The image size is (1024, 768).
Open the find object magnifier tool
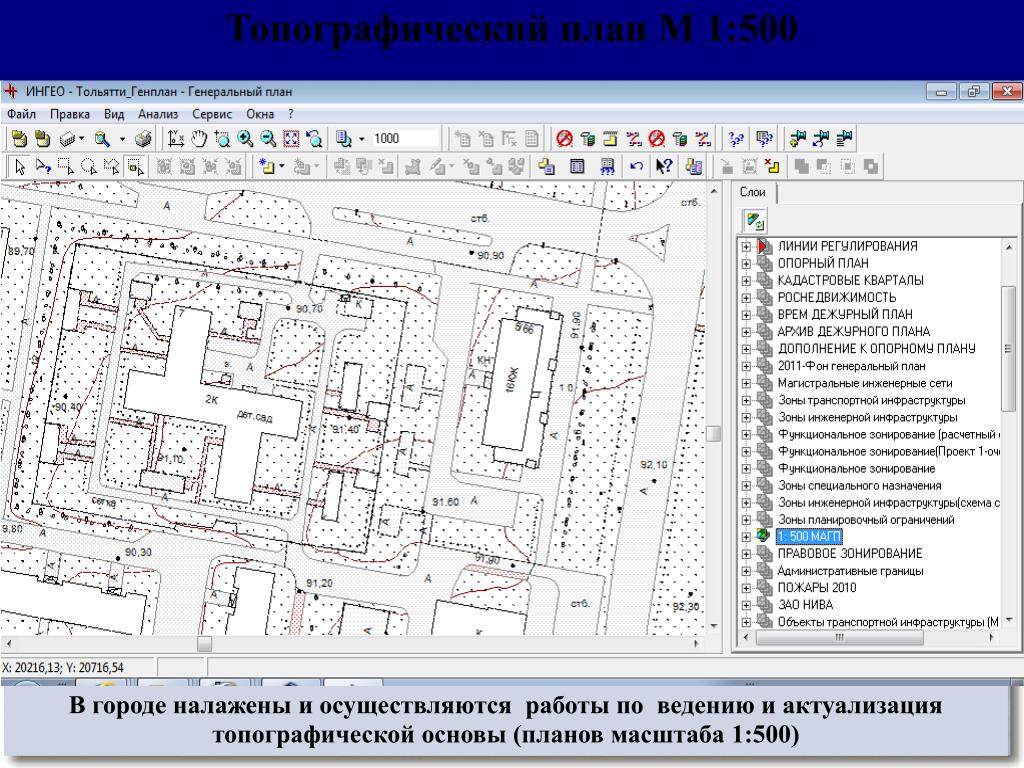pyautogui.click(x=102, y=138)
